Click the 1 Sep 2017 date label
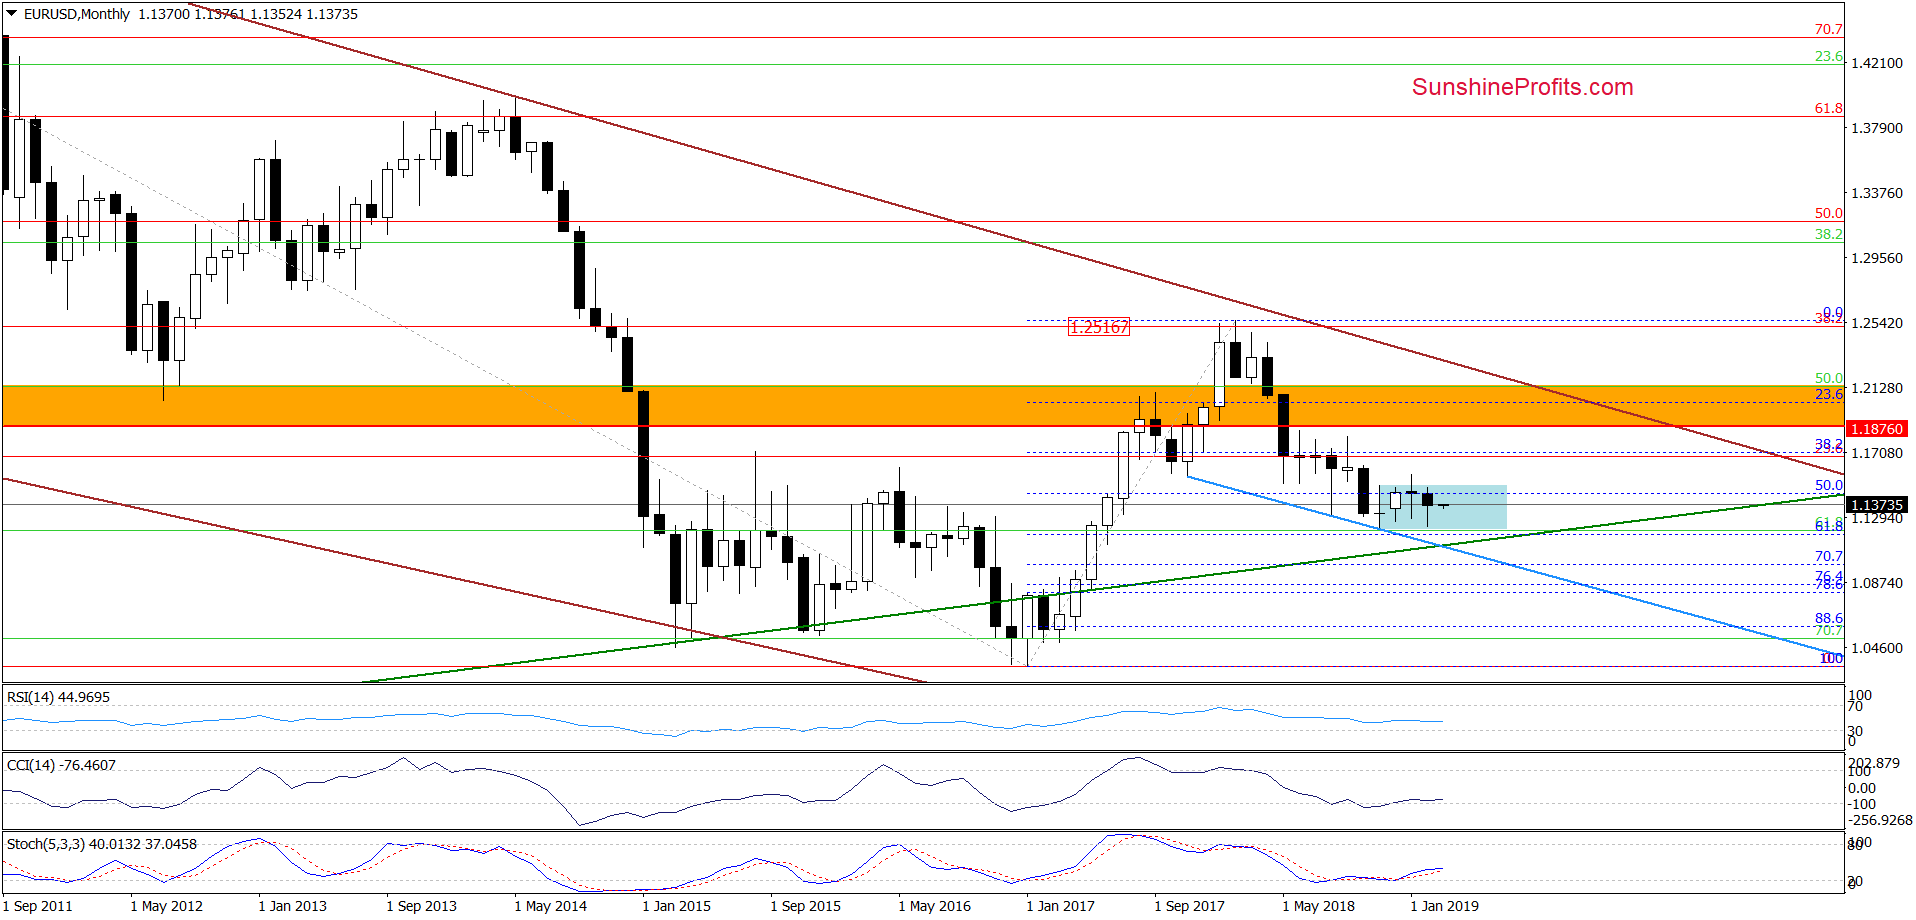Image resolution: width=1916 pixels, height=920 pixels. point(1189,906)
